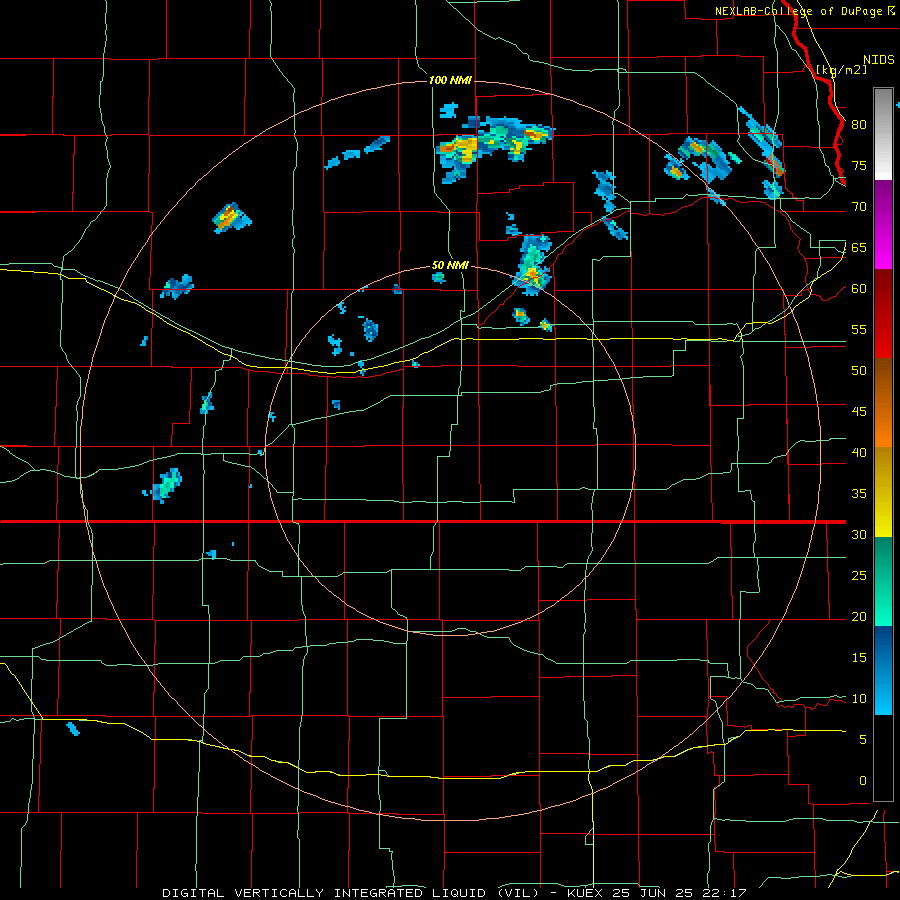
Task: Pick the gray-white segment of the color bar
Action: click(883, 134)
